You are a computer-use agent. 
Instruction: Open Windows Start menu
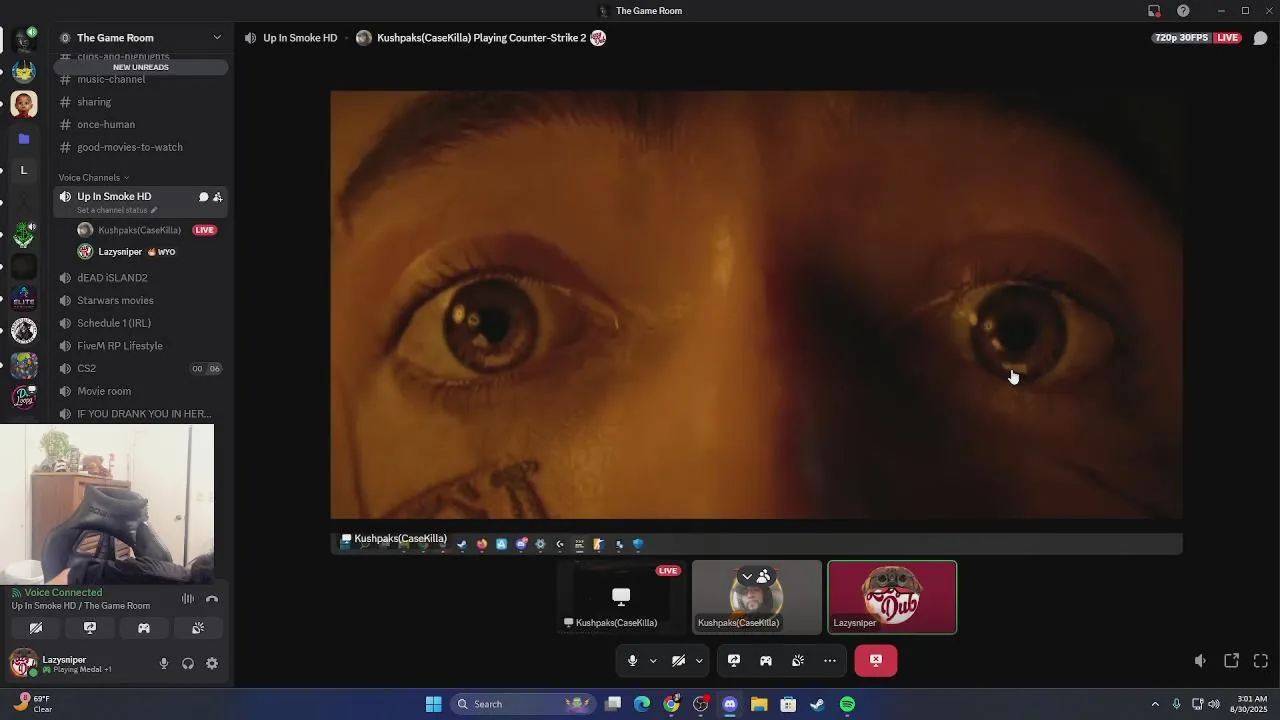tap(433, 704)
